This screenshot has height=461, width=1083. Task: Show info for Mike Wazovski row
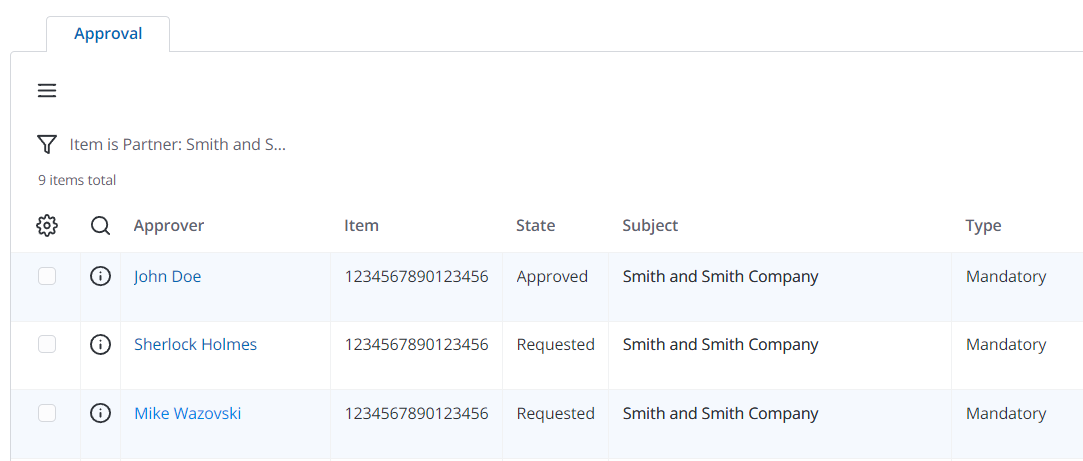point(100,413)
